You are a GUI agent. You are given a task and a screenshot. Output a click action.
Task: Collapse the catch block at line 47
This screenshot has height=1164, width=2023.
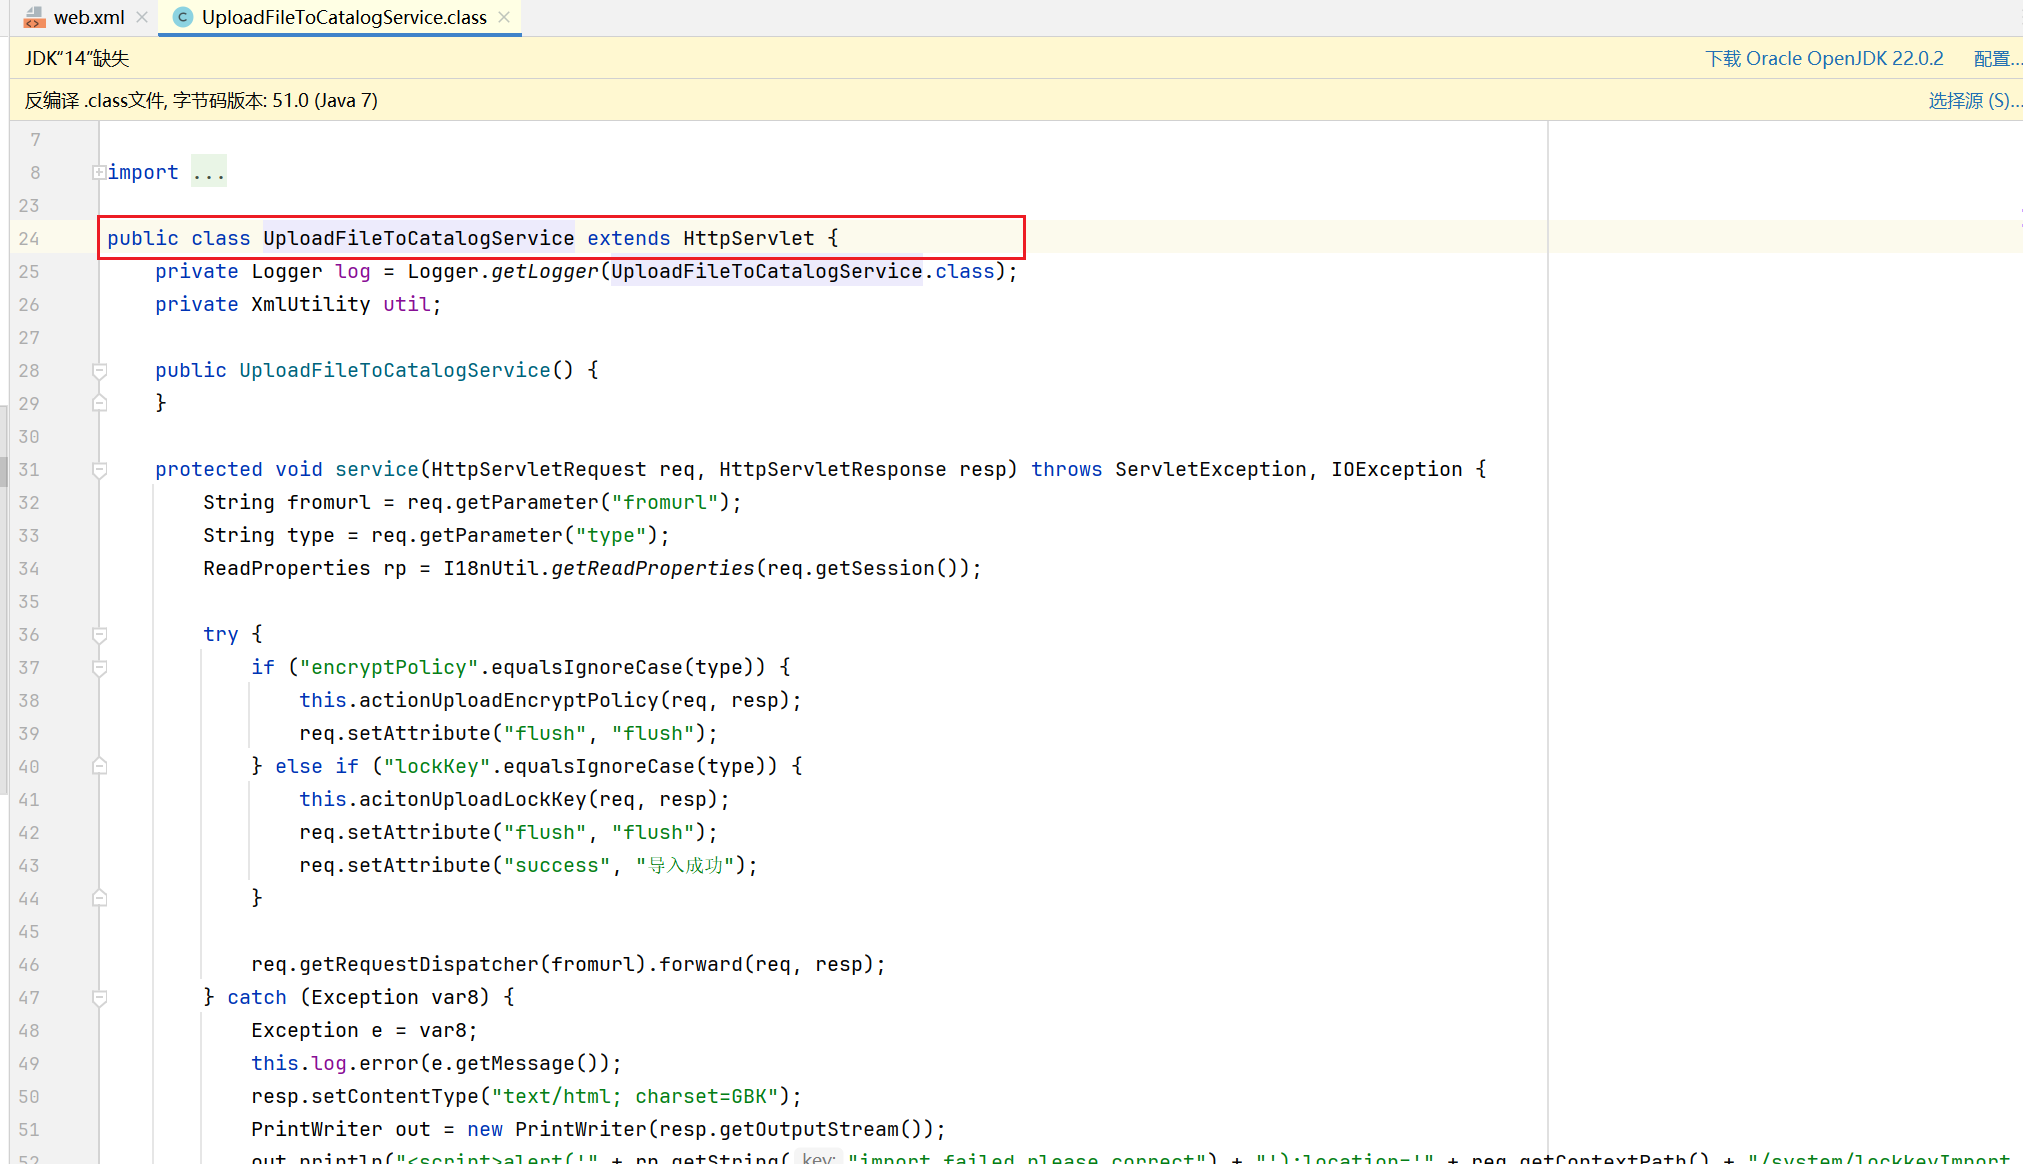(99, 998)
